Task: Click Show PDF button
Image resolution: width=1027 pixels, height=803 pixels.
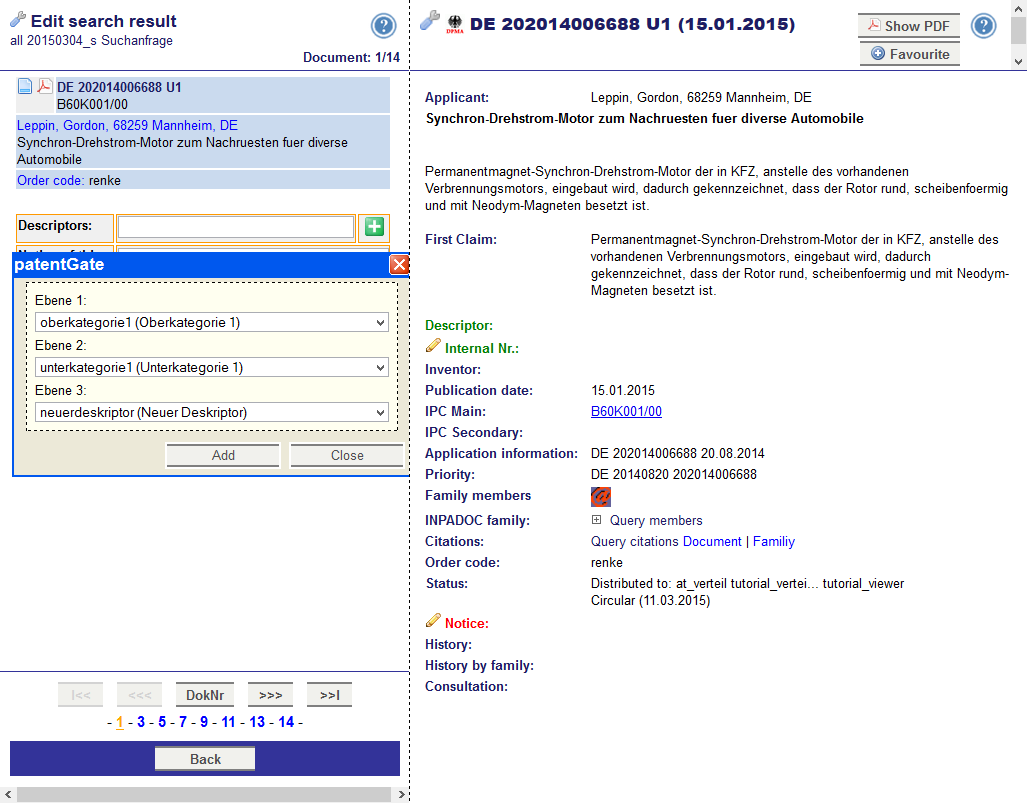Action: (x=909, y=26)
